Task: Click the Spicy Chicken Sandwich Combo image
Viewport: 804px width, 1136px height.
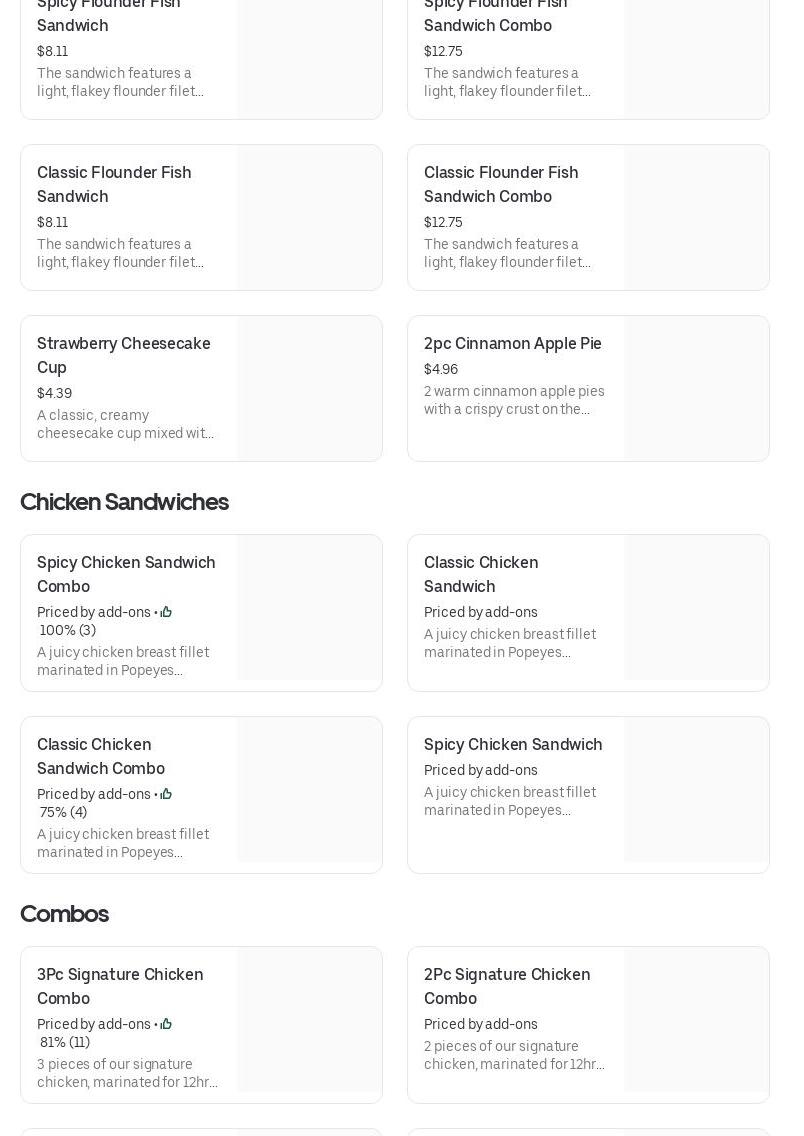Action: tap(309, 608)
